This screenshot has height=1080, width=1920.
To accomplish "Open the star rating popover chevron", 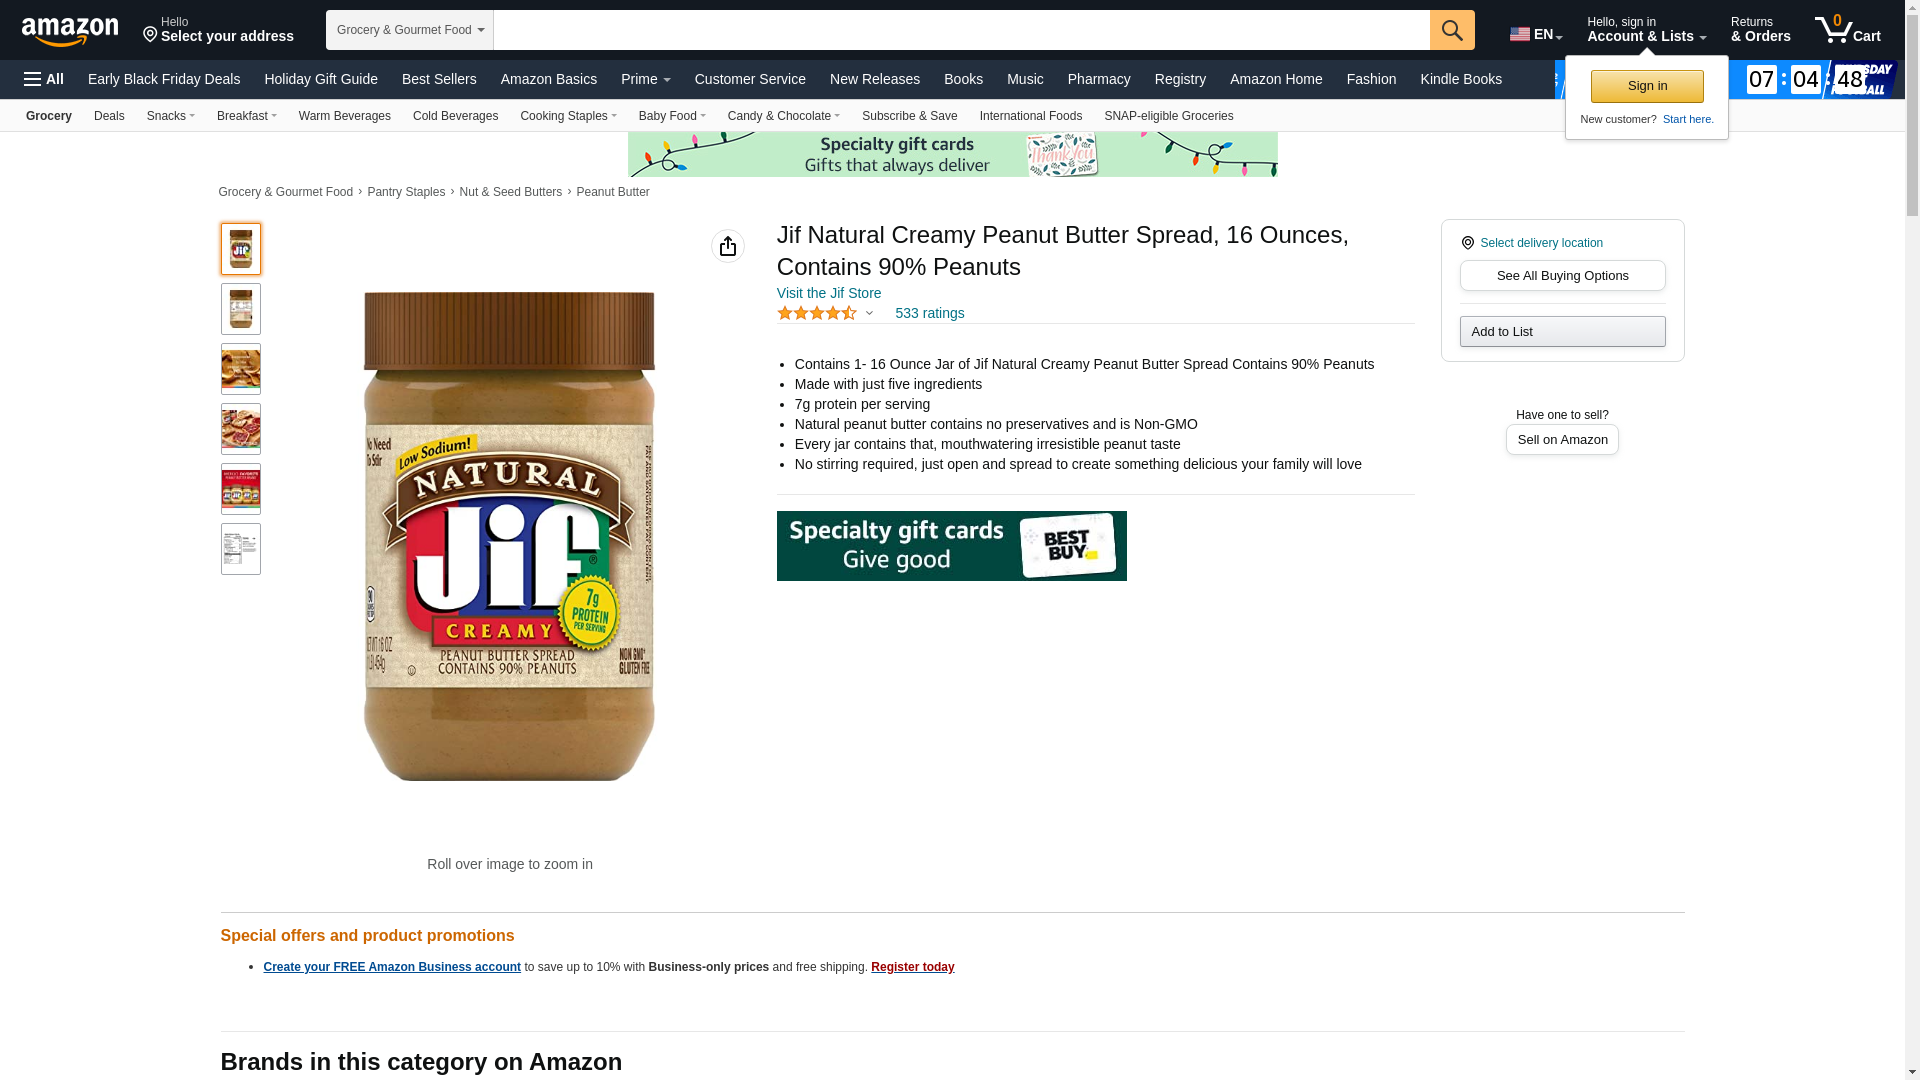I will pos(869,313).
